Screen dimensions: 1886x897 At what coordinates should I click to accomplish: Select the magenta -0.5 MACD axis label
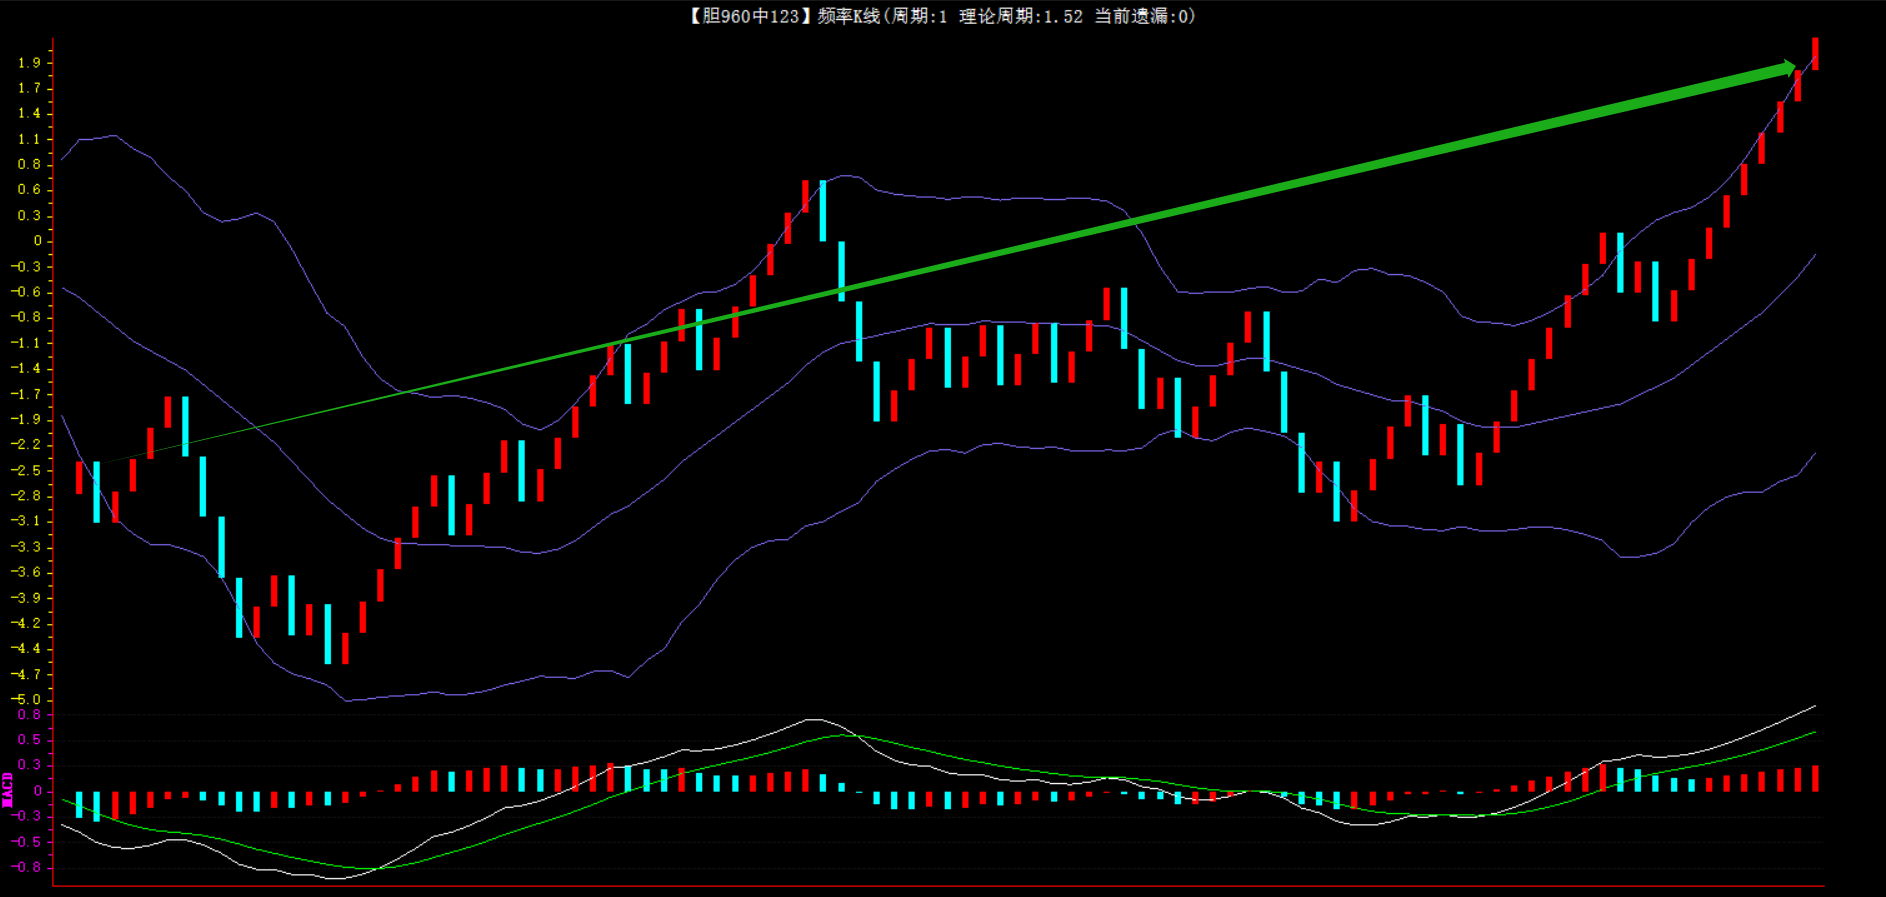point(26,842)
